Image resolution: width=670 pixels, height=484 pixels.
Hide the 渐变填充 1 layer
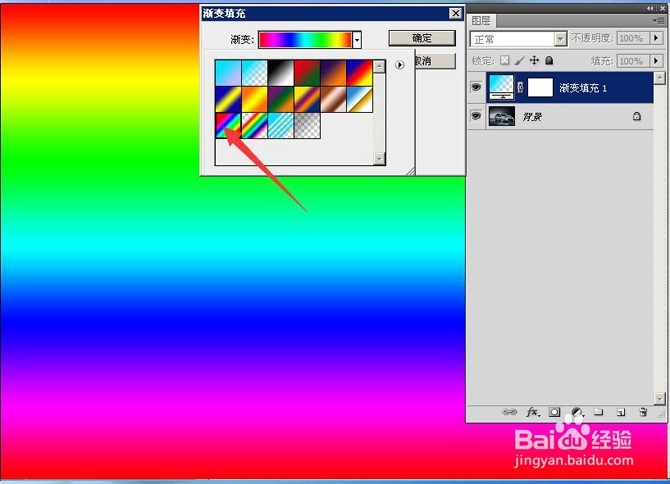pyautogui.click(x=476, y=87)
